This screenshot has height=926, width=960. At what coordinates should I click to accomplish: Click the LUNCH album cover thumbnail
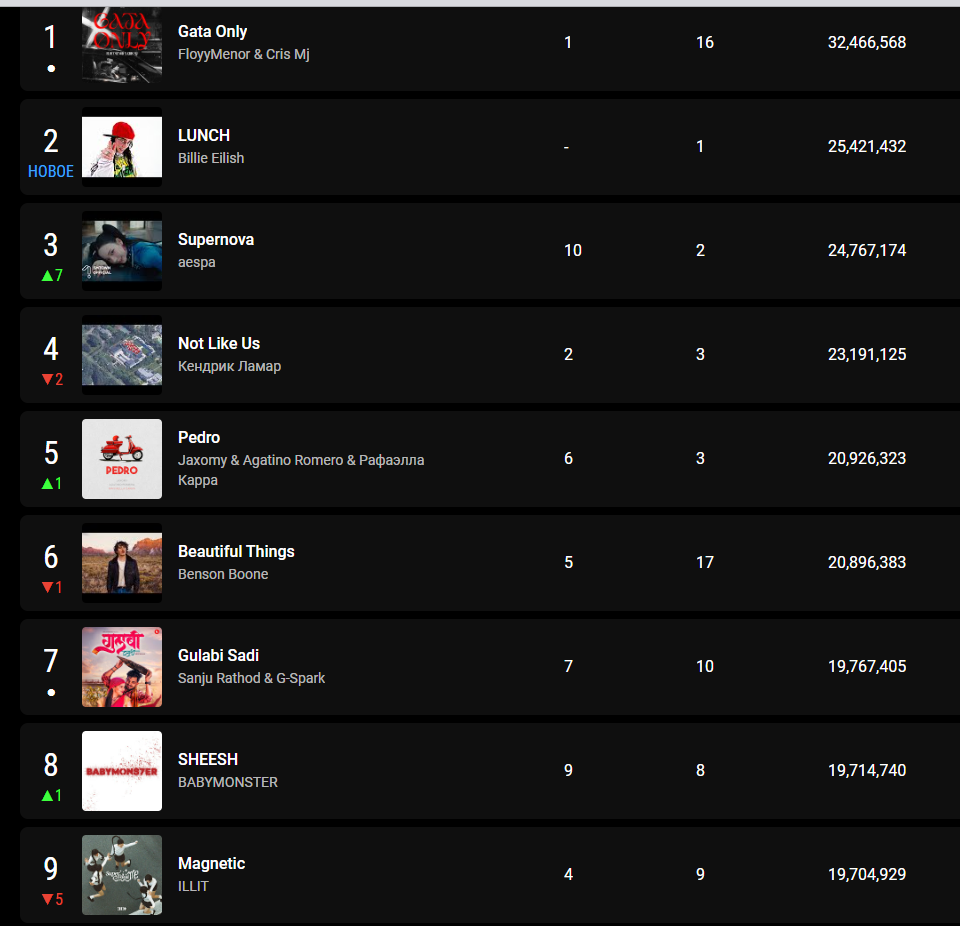tap(122, 147)
